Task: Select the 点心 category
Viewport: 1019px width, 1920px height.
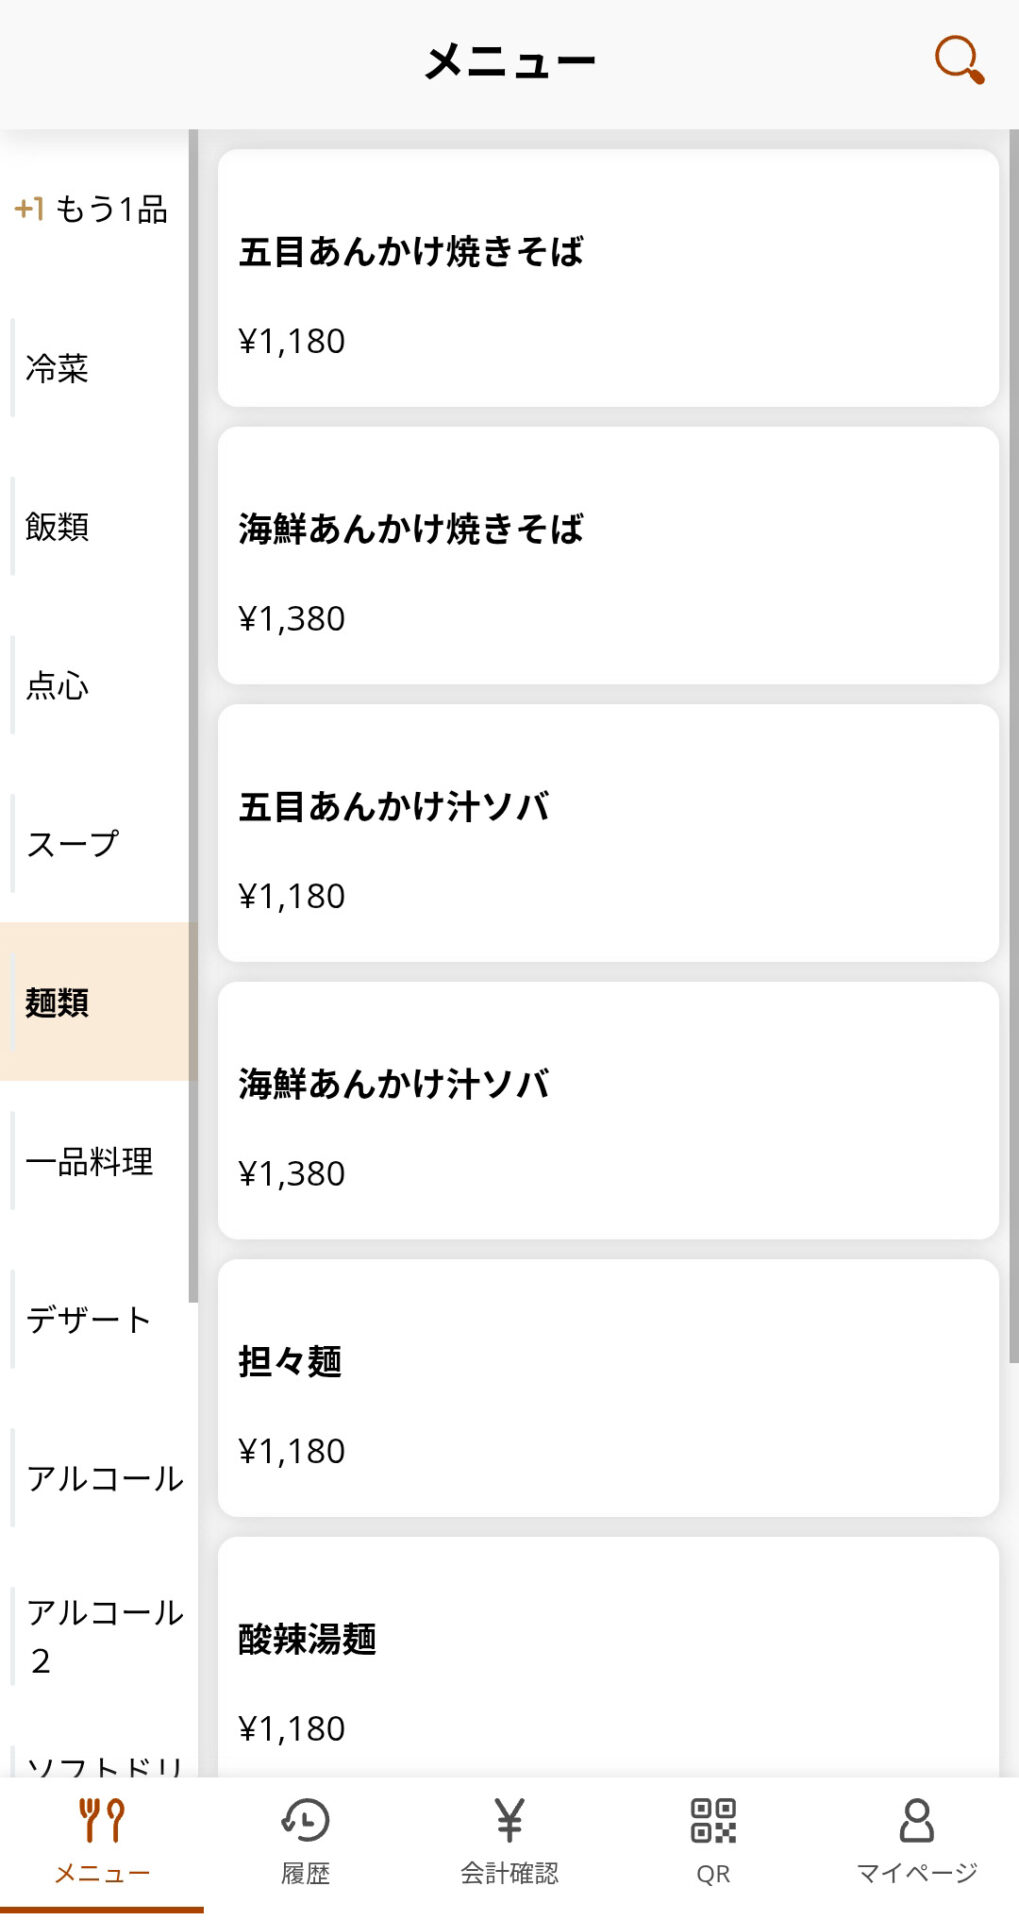Action: tap(58, 685)
